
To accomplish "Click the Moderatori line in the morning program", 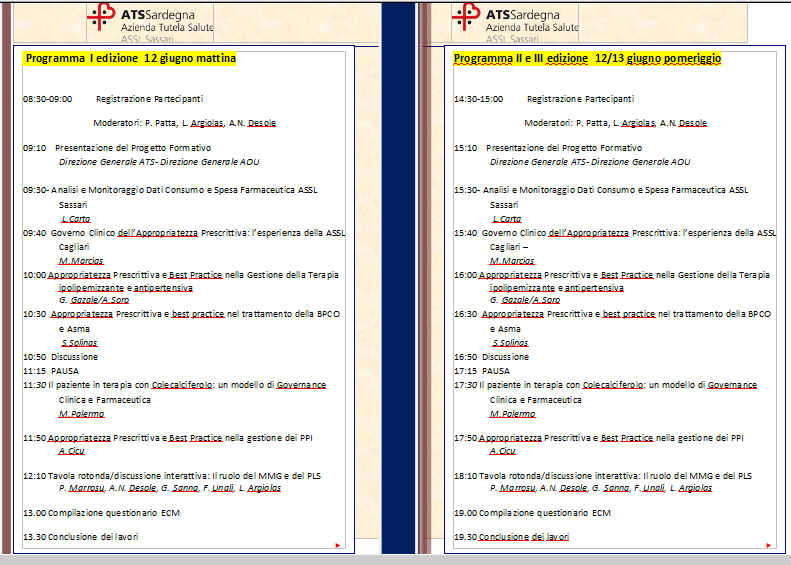I will pyautogui.click(x=185, y=123).
